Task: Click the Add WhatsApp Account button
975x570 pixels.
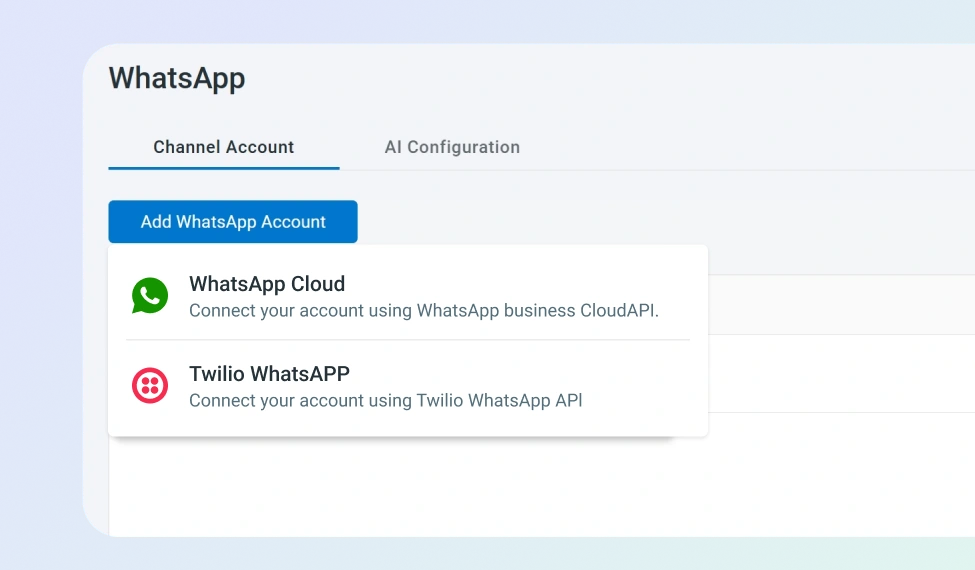Action: point(233,221)
